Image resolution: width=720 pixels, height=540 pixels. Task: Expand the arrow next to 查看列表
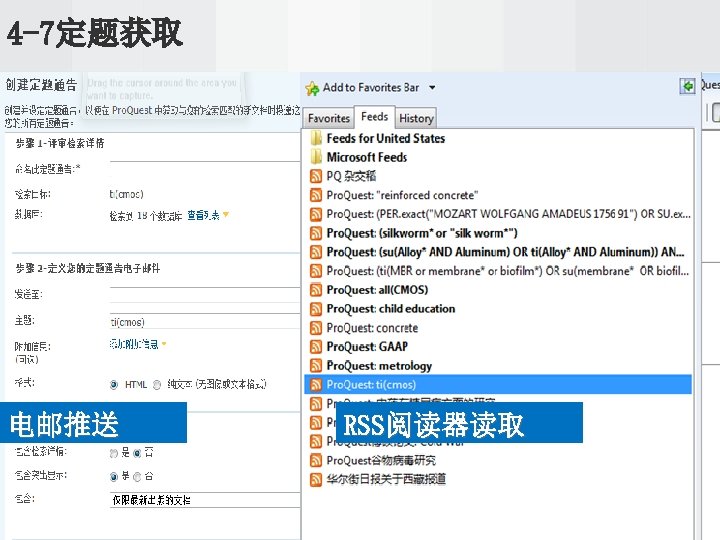(225, 214)
